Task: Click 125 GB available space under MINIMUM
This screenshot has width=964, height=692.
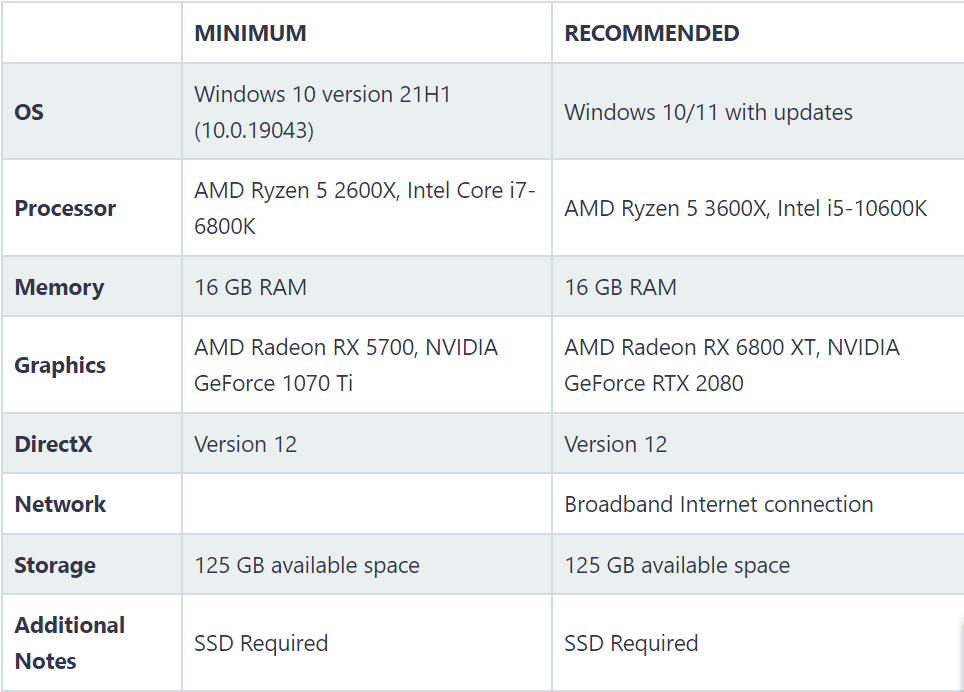Action: (x=307, y=565)
